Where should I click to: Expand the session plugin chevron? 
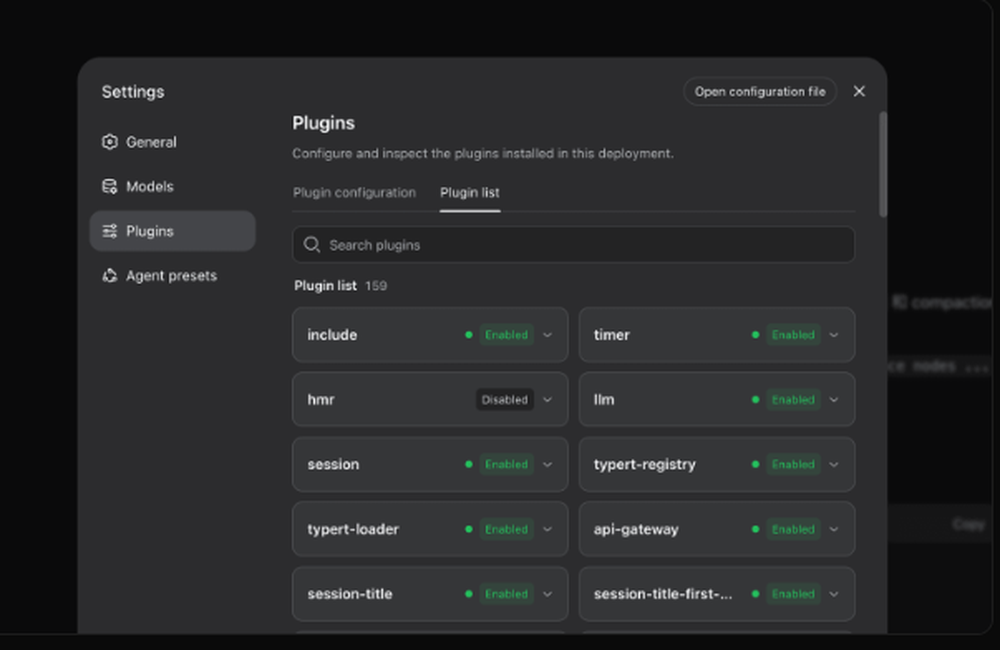pyautogui.click(x=547, y=464)
